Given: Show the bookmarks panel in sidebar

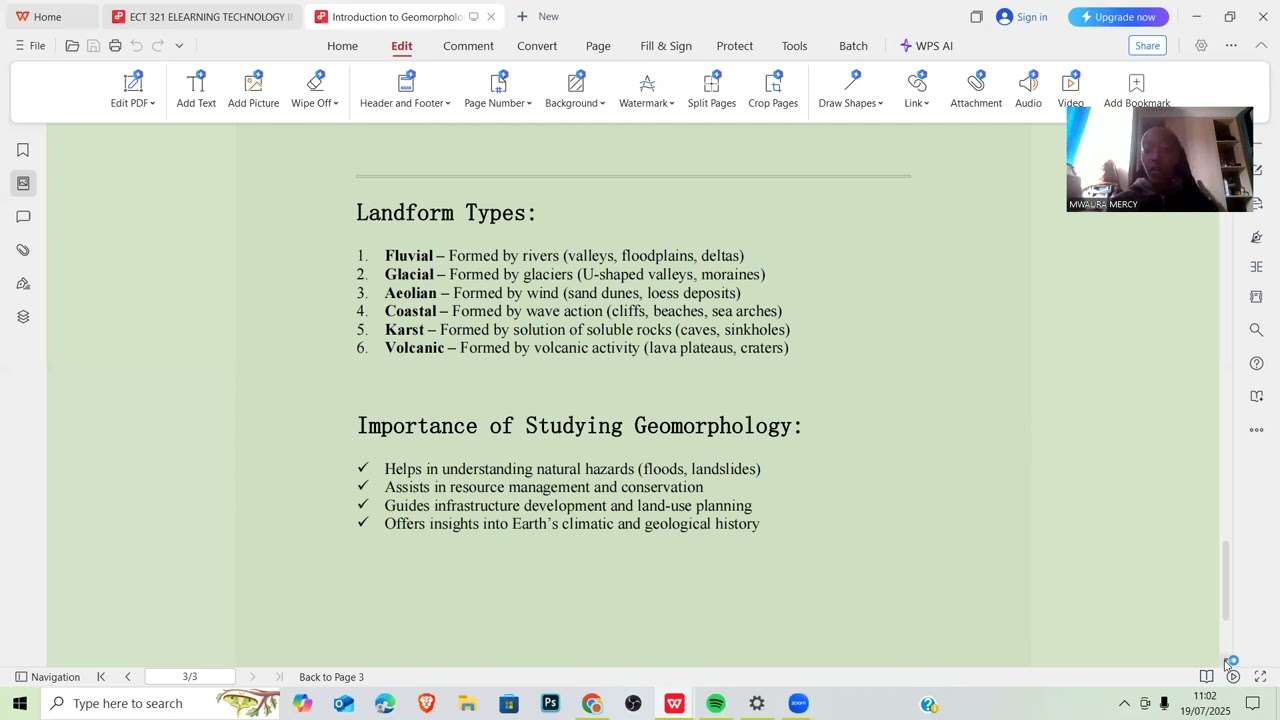Looking at the screenshot, I should point(23,150).
